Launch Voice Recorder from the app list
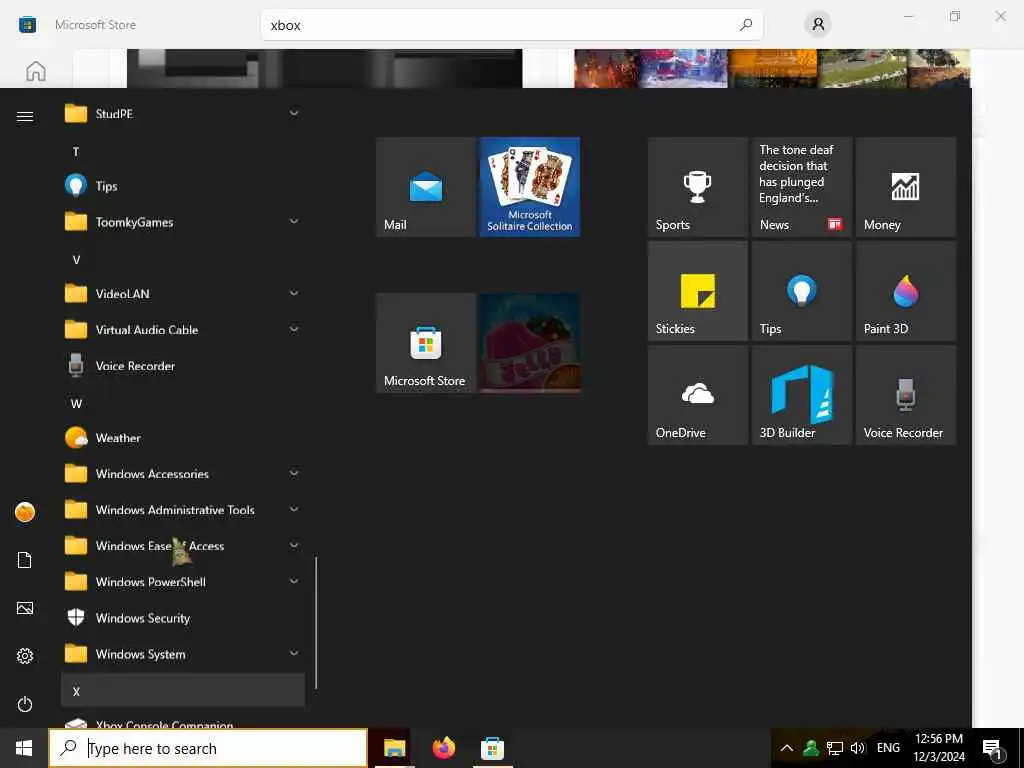The width and height of the screenshot is (1024, 768). click(x=183, y=366)
